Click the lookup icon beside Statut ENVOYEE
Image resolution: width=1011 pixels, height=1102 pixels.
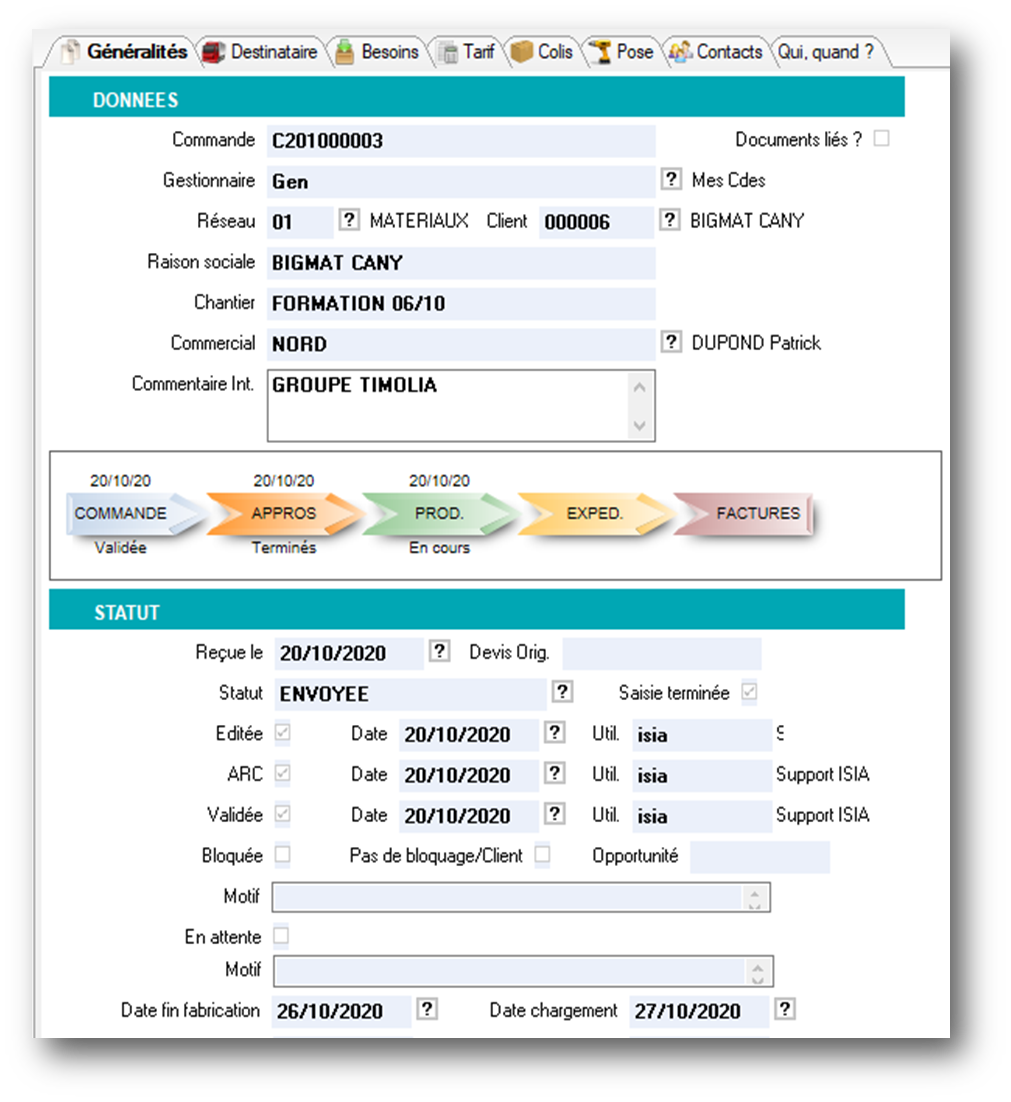tap(562, 692)
